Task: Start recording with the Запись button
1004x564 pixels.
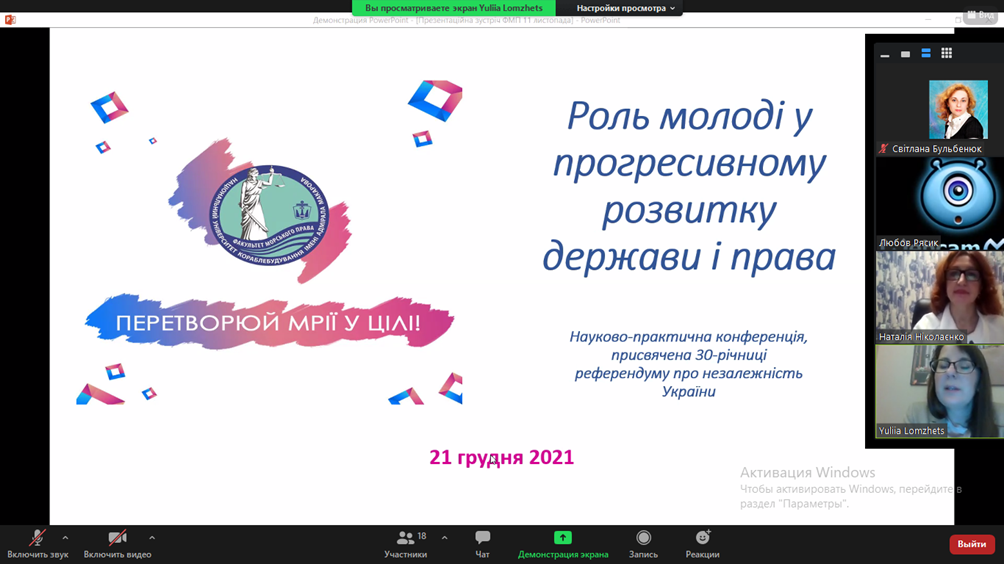Action: point(643,544)
